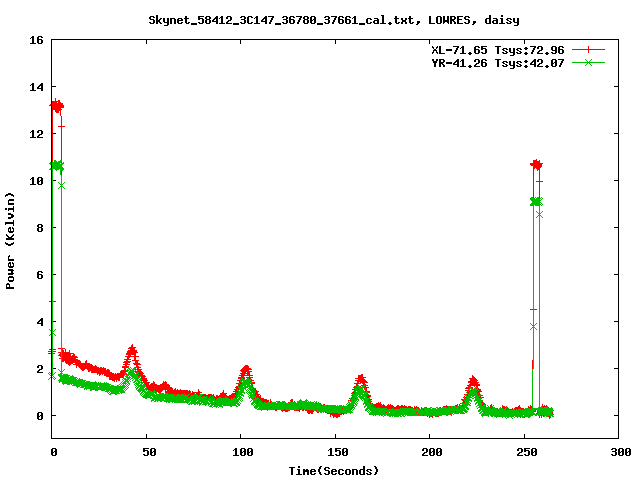Click the green calibration plateau near time 255

click(x=536, y=202)
